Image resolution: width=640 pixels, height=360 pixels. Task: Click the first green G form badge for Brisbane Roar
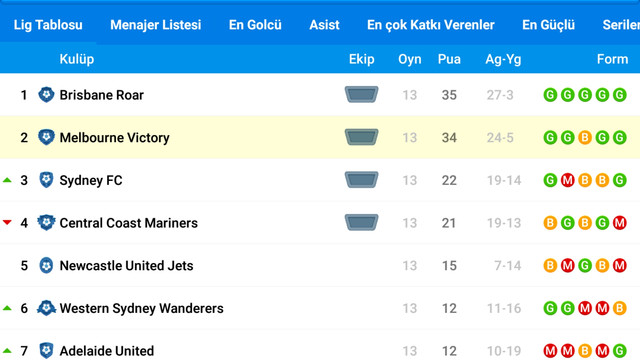(x=550, y=95)
